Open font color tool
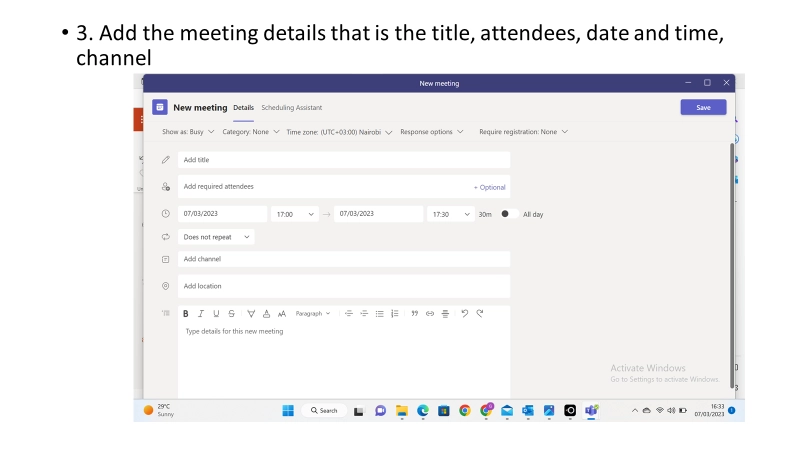The image size is (800, 450). (266, 314)
